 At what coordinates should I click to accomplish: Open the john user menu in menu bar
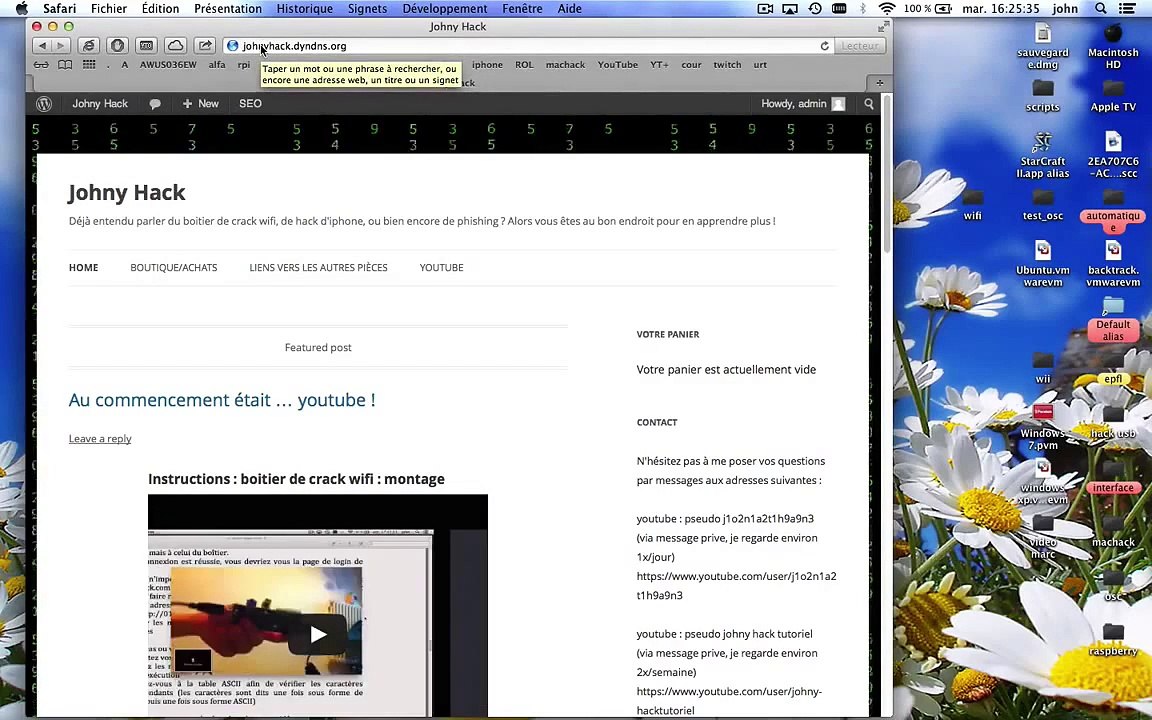[x=1065, y=8]
